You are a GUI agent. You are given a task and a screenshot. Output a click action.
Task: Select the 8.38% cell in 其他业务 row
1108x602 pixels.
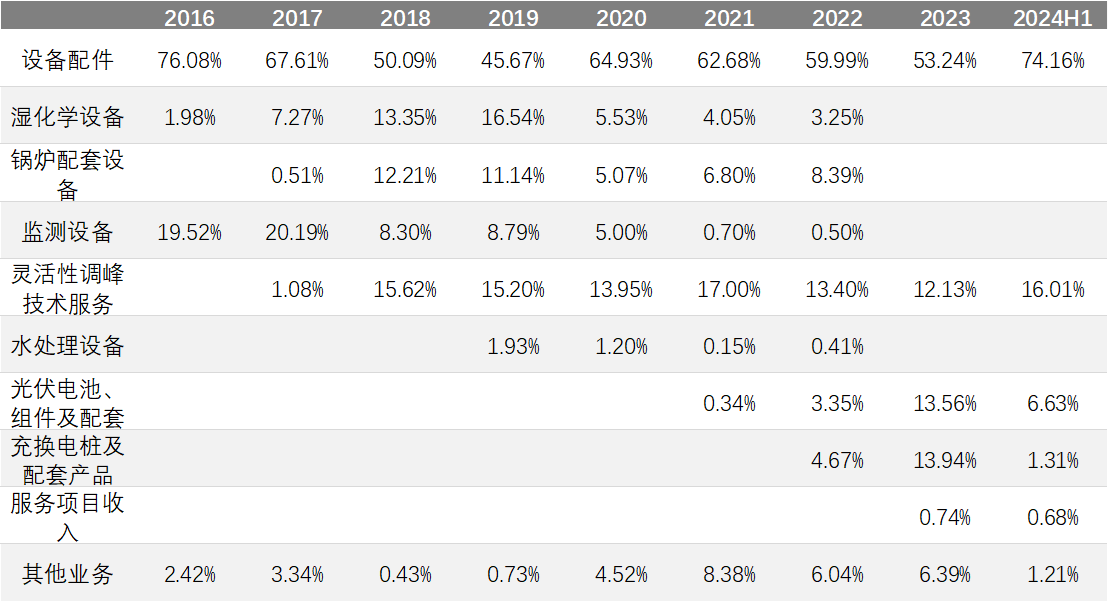(729, 575)
